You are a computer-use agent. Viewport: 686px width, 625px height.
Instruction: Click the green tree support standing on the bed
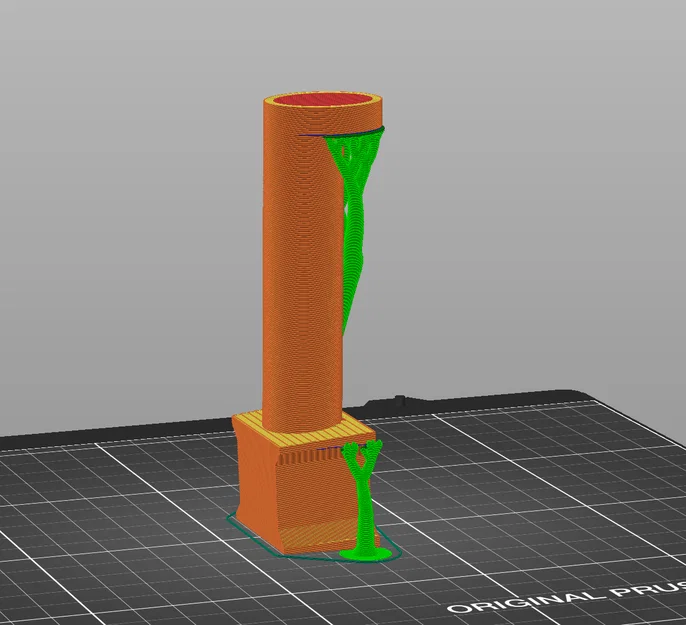(364, 503)
